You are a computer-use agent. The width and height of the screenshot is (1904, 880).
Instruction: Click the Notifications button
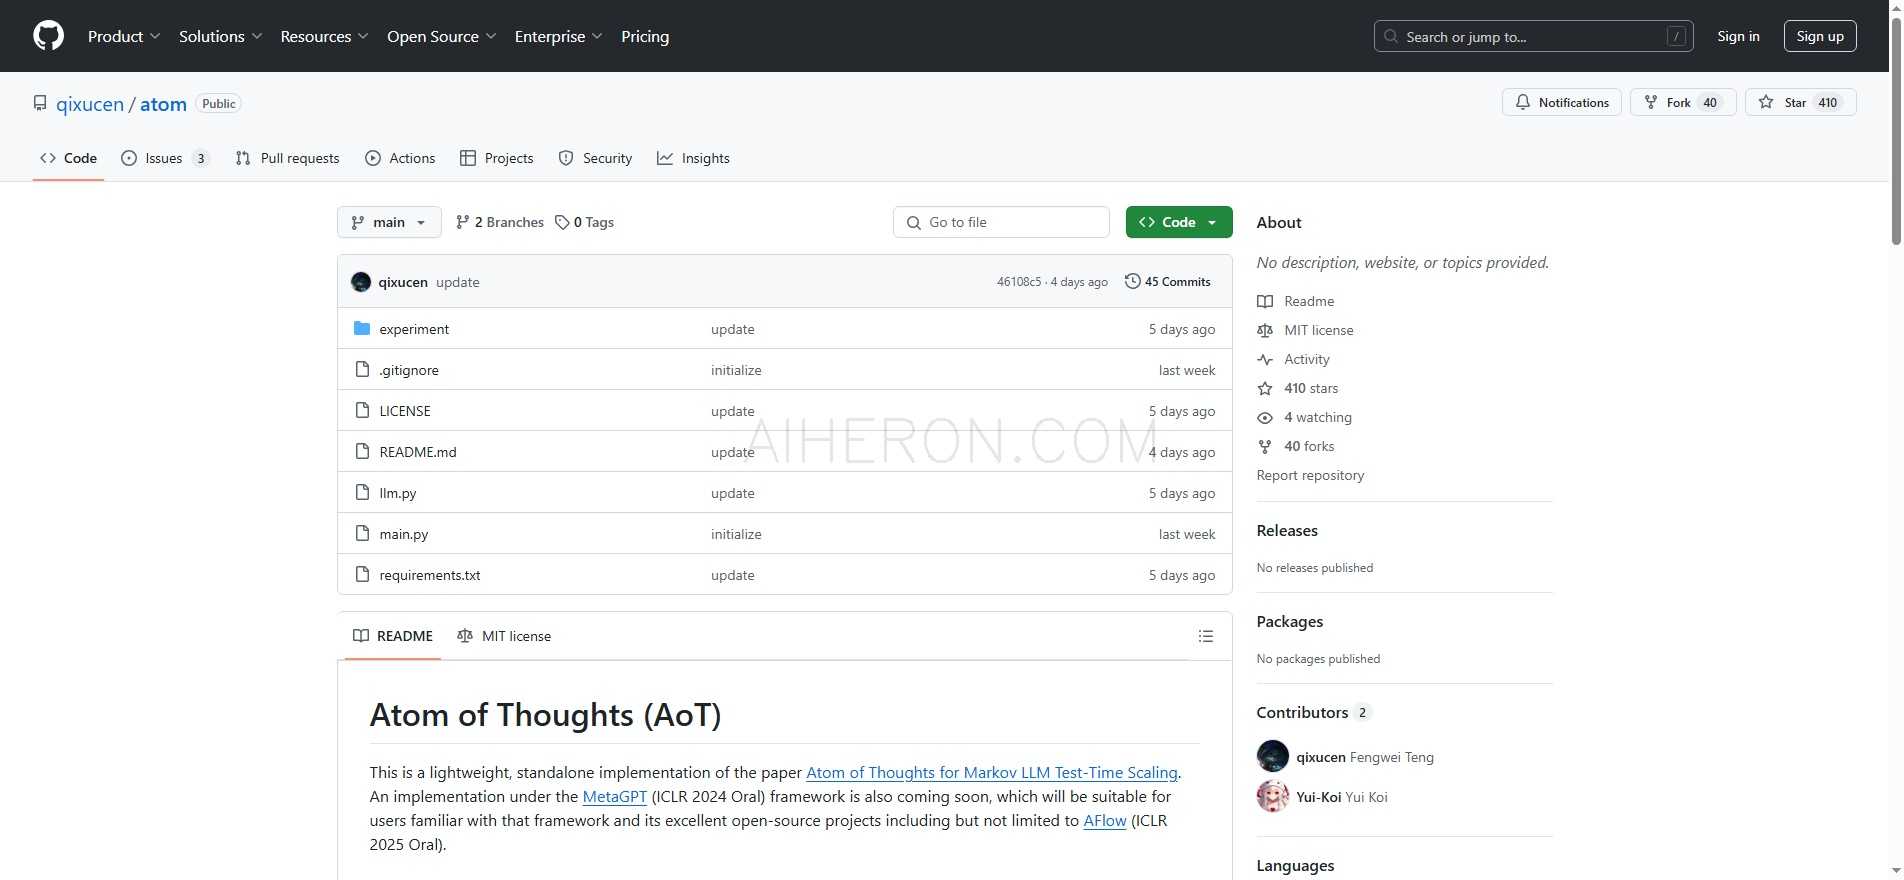point(1561,102)
